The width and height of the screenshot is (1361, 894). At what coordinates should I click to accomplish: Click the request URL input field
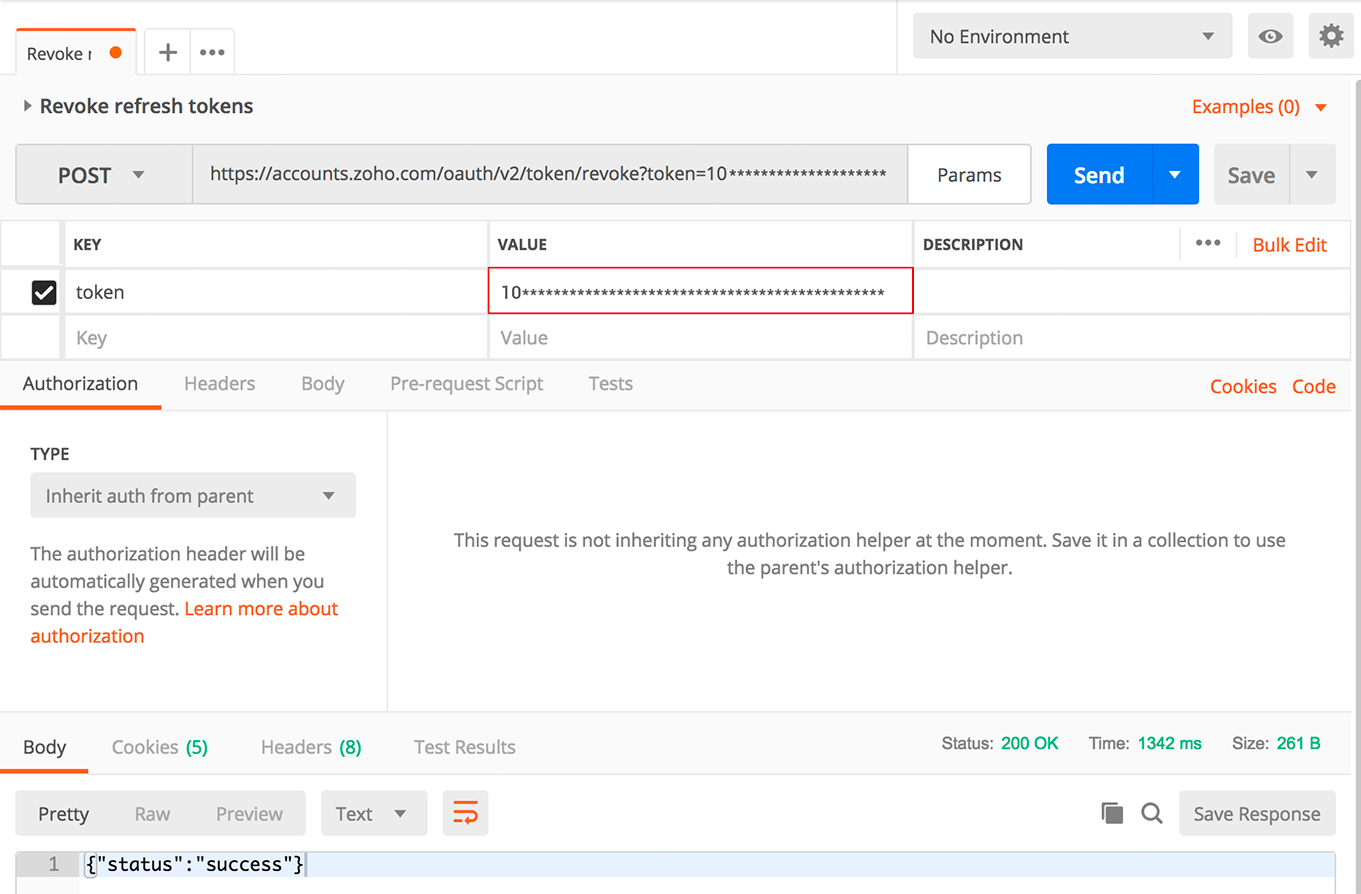pos(548,175)
